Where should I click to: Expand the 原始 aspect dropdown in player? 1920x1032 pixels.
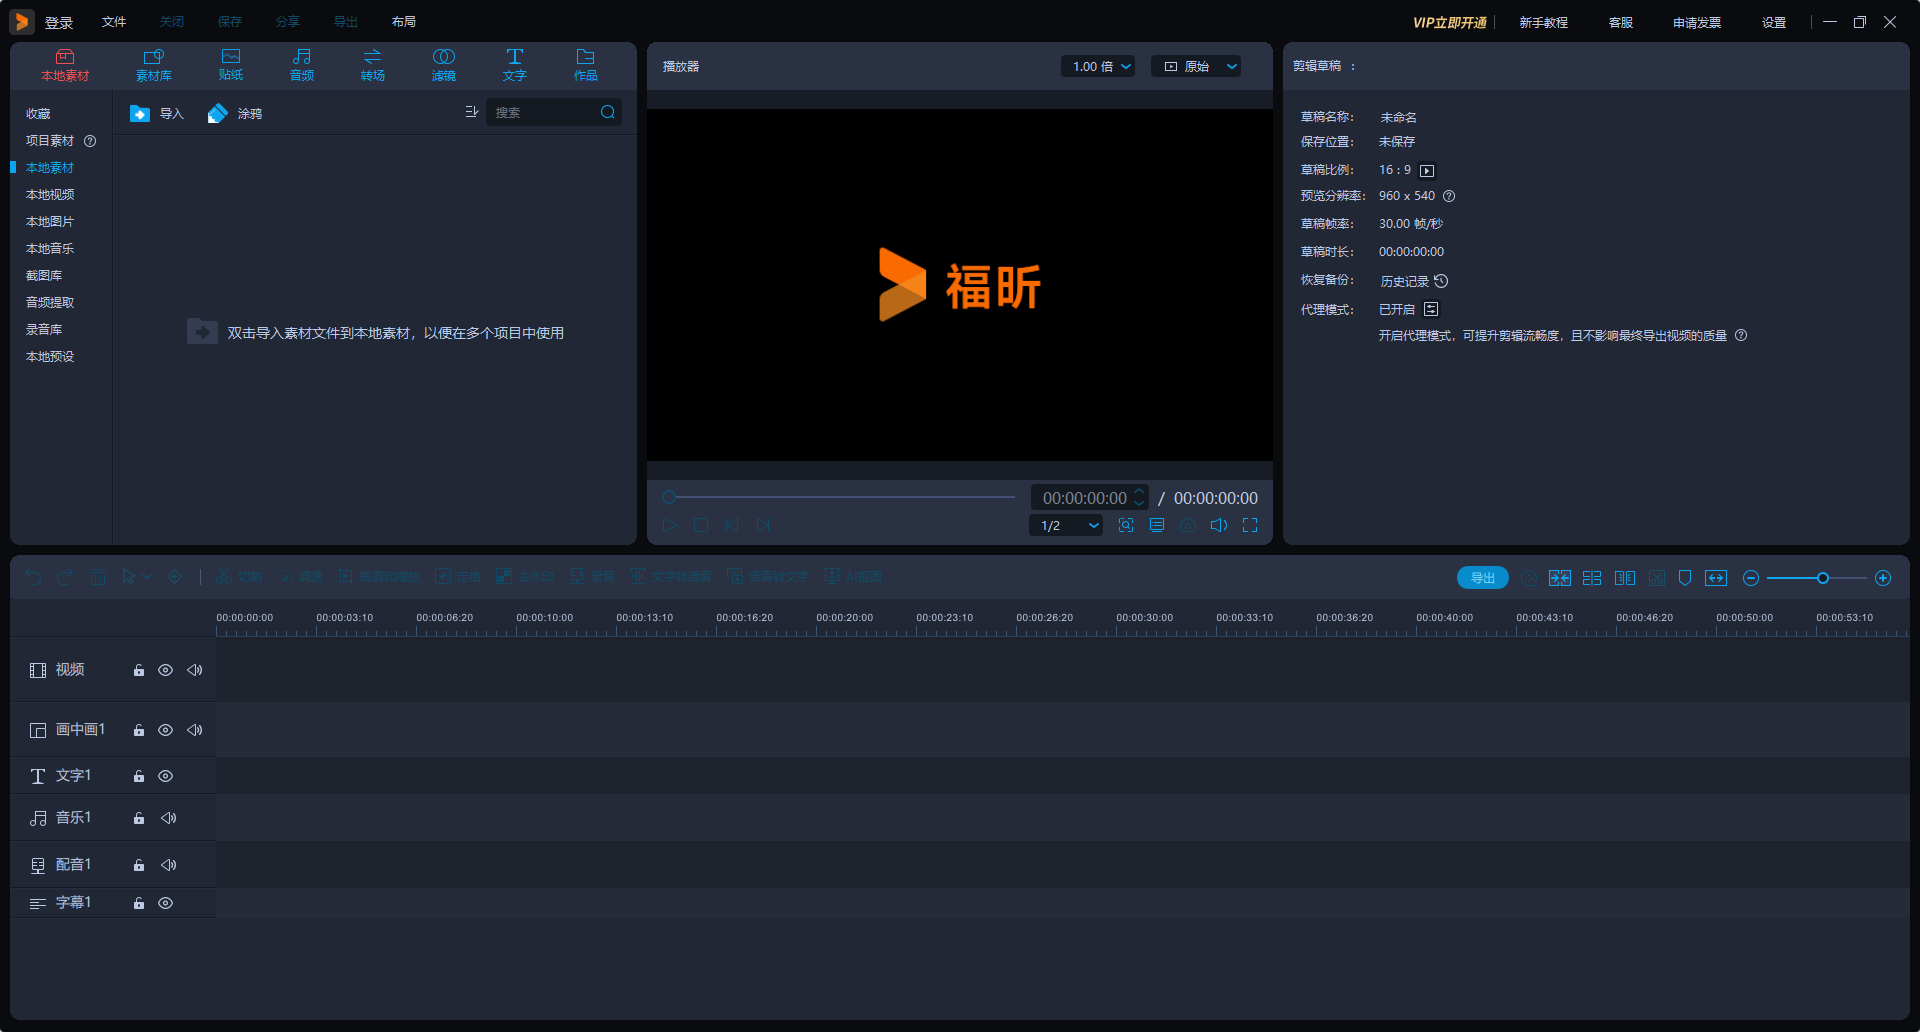click(1196, 66)
